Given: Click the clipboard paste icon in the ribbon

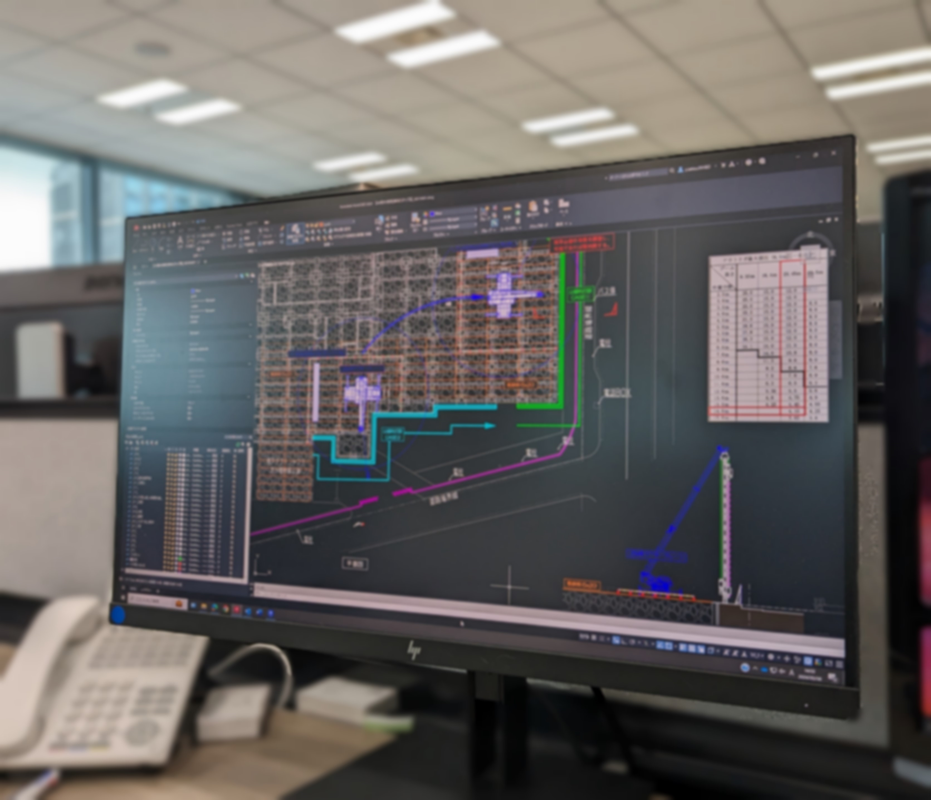Looking at the screenshot, I should point(533,208).
